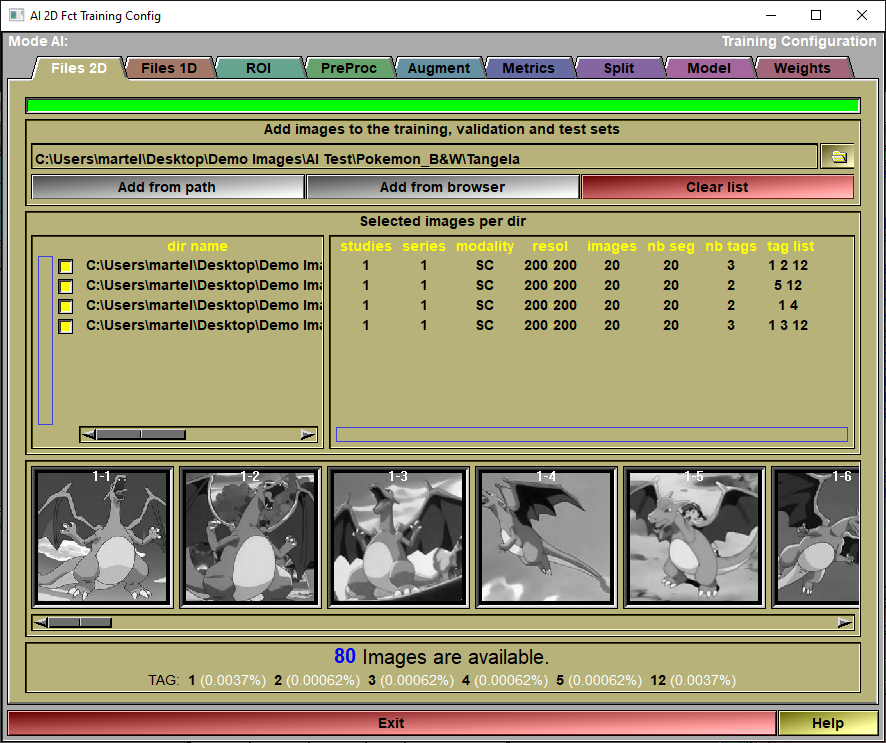This screenshot has width=886, height=743.
Task: Open the Split tab
Action: 619,68
